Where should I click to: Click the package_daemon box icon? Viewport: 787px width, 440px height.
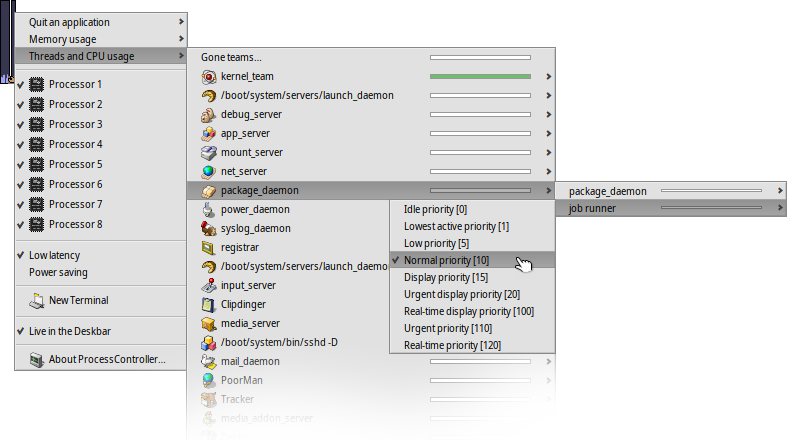click(x=208, y=191)
